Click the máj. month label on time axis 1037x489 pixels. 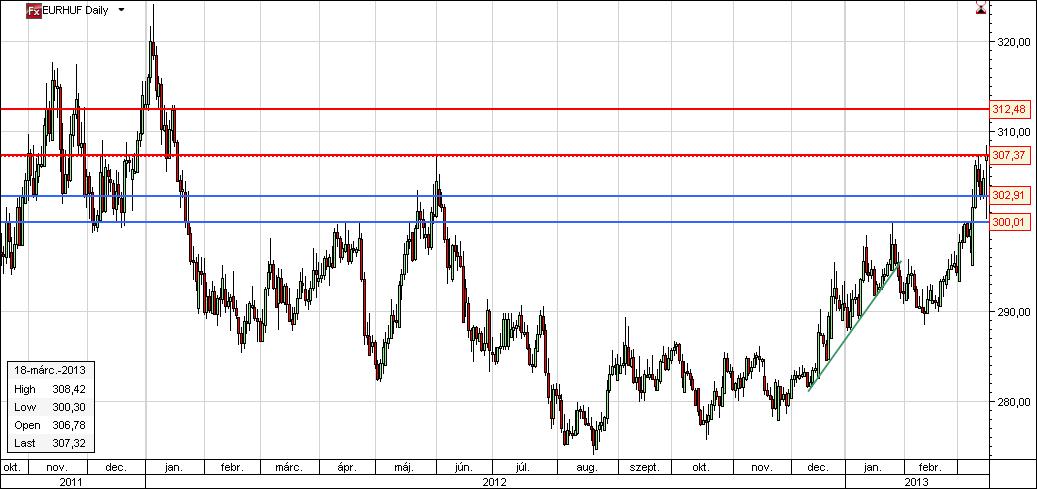click(403, 467)
